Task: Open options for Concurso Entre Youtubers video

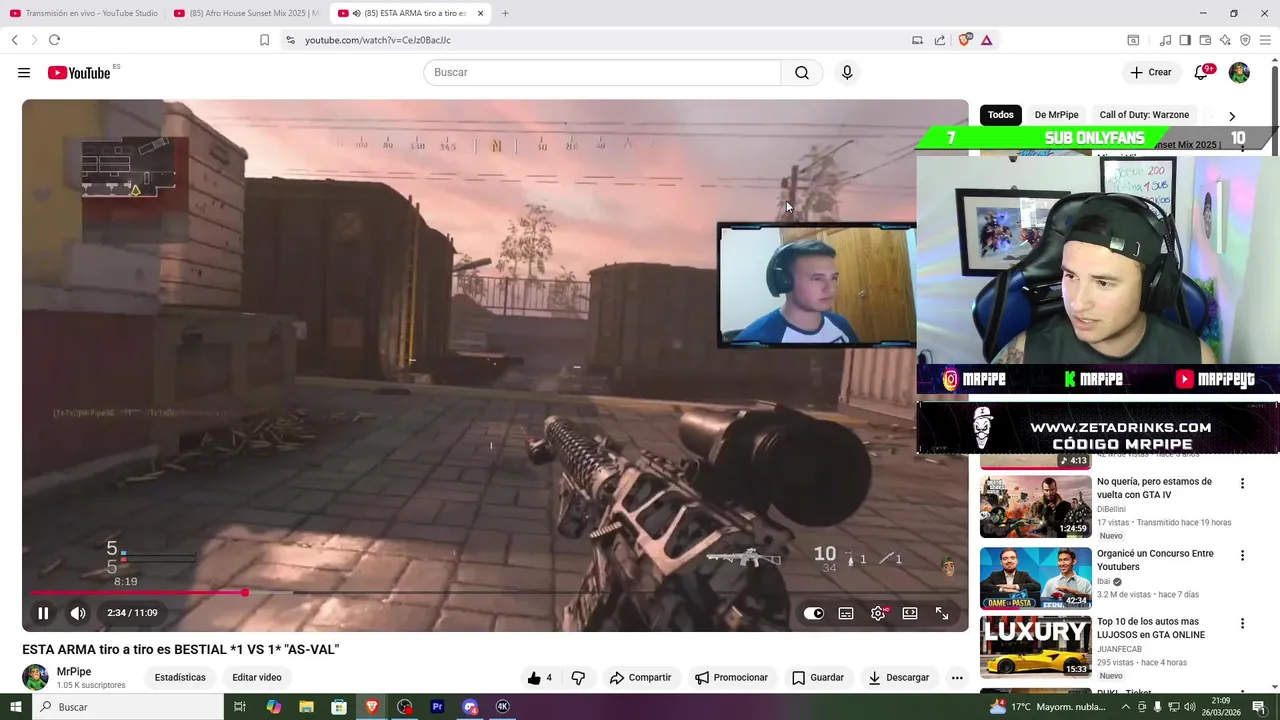Action: [1242, 555]
